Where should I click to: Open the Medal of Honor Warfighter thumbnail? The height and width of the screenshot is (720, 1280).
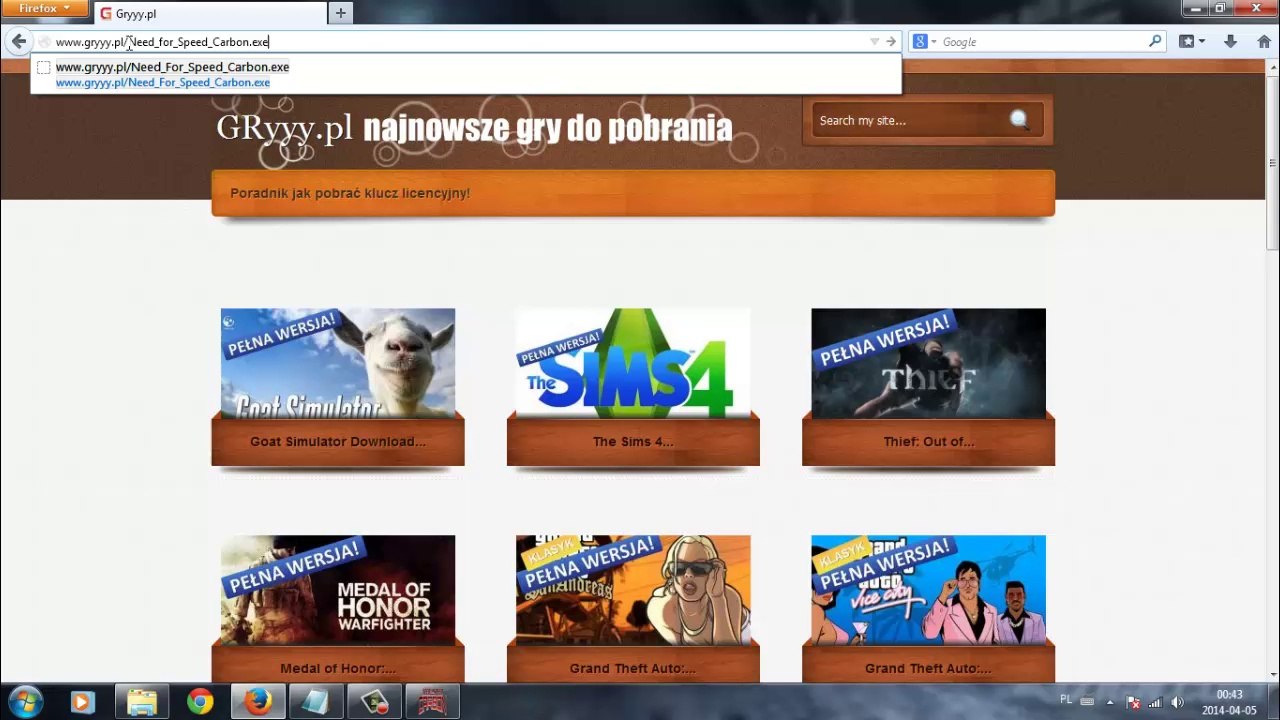tap(338, 590)
